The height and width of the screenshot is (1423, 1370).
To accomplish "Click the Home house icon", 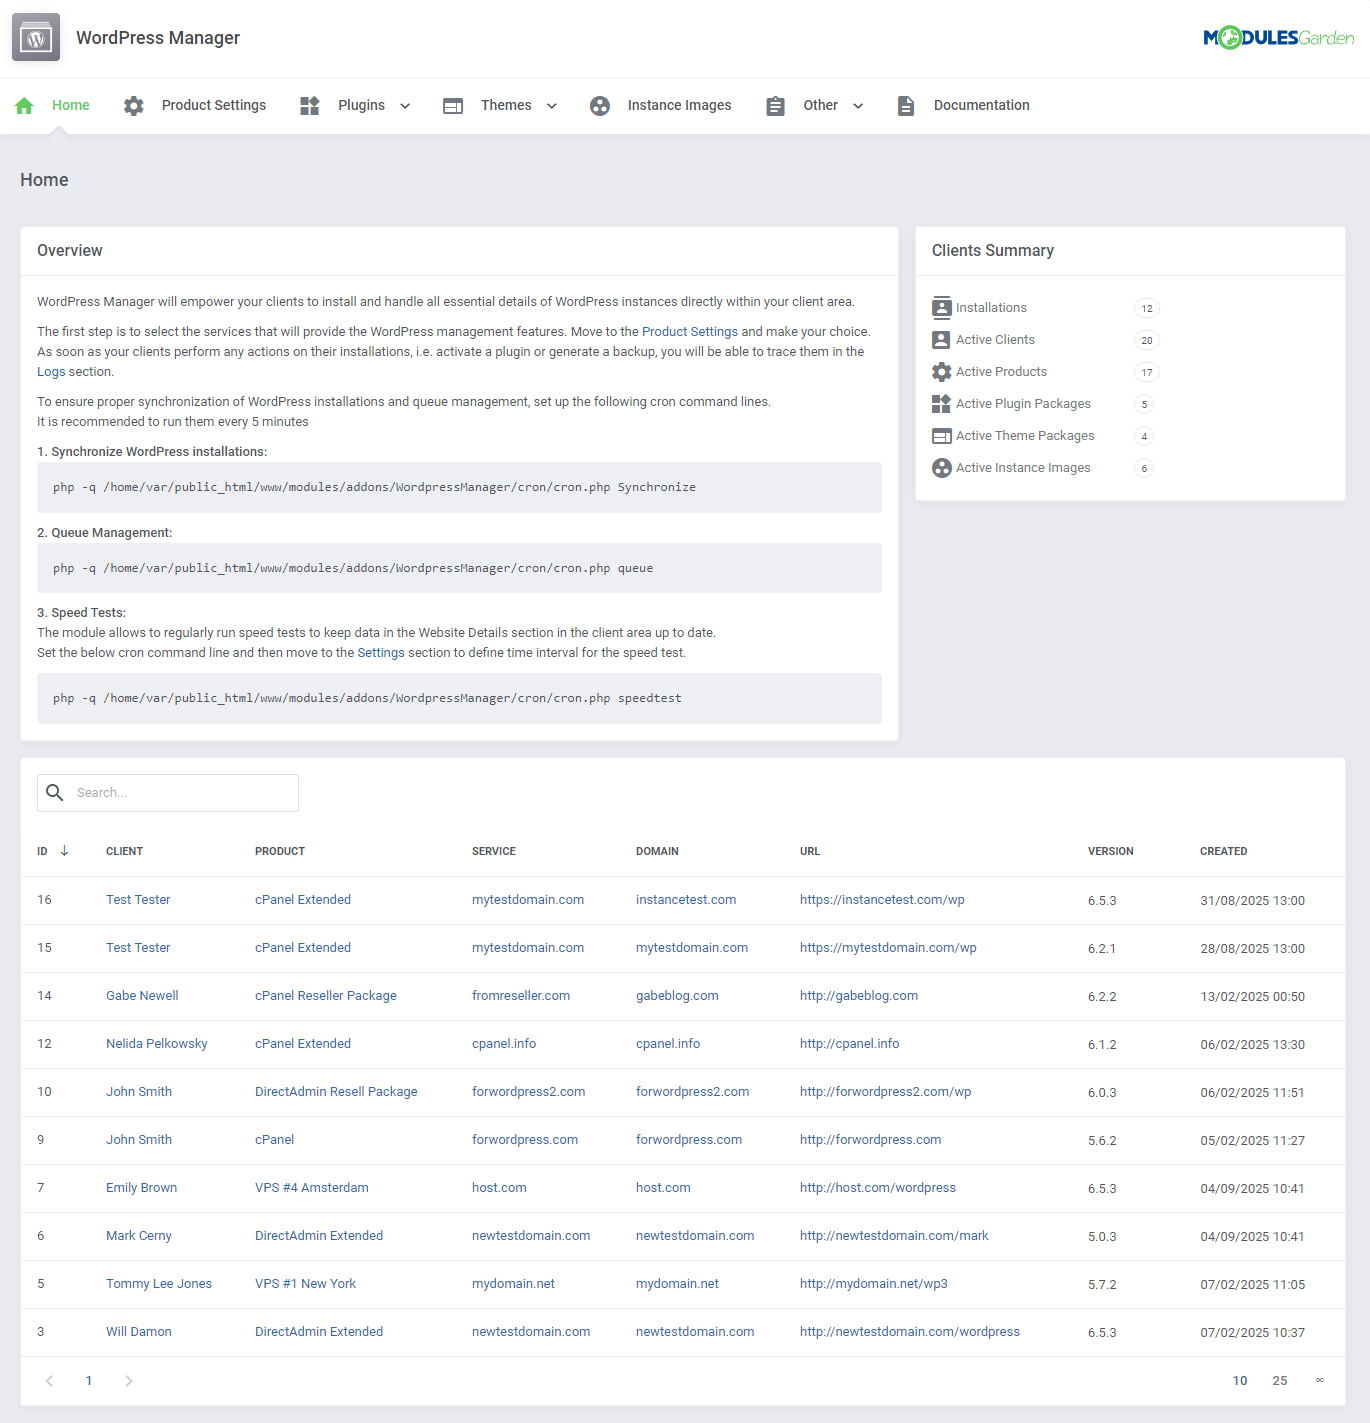I will 23,105.
